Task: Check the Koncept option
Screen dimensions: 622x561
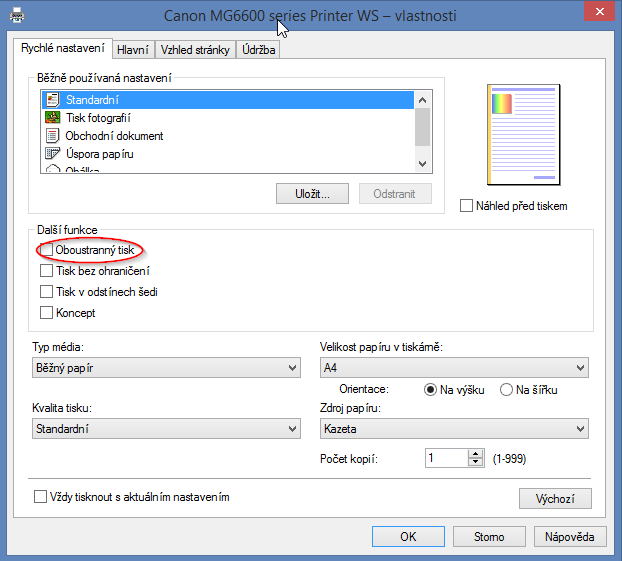Action: (x=46, y=313)
